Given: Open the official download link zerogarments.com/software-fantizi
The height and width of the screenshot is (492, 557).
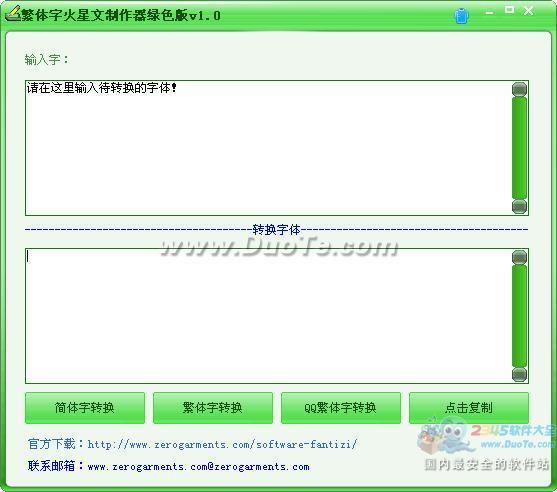Looking at the screenshot, I should [222, 444].
